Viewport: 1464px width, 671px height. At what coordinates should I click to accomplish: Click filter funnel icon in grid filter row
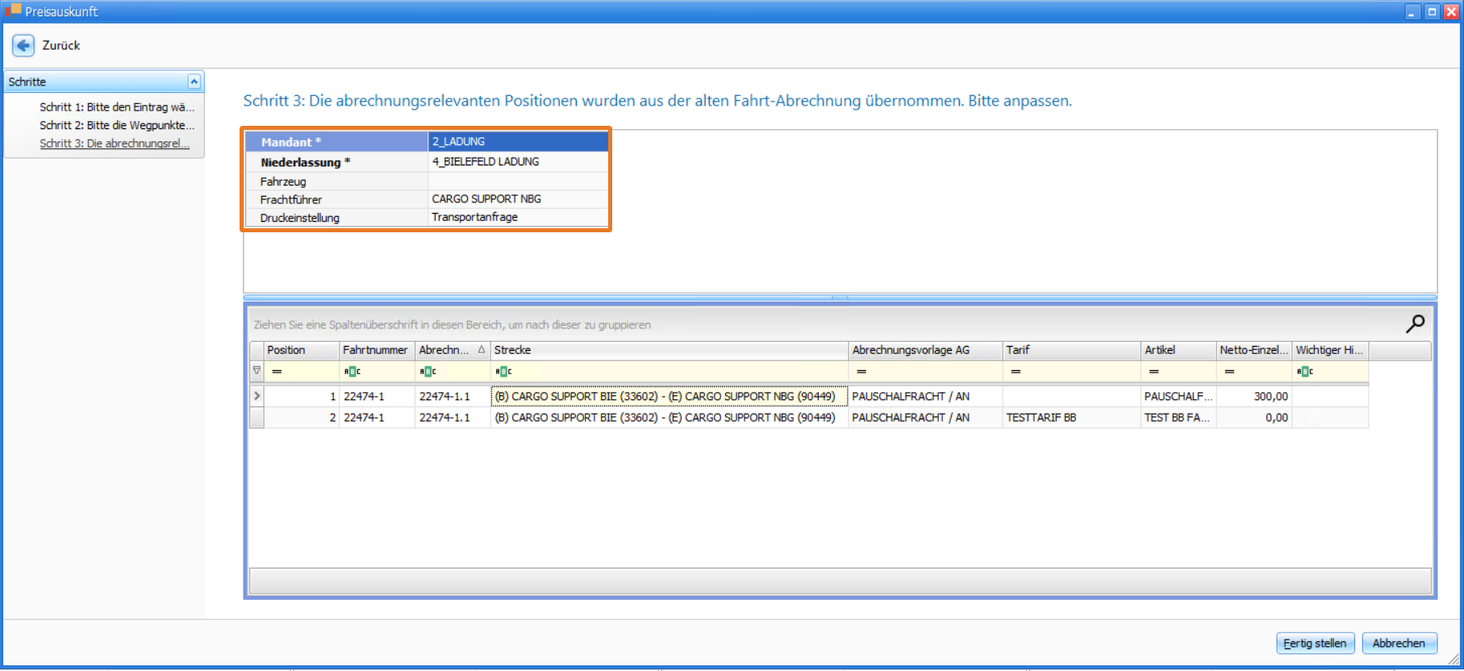[x=257, y=371]
